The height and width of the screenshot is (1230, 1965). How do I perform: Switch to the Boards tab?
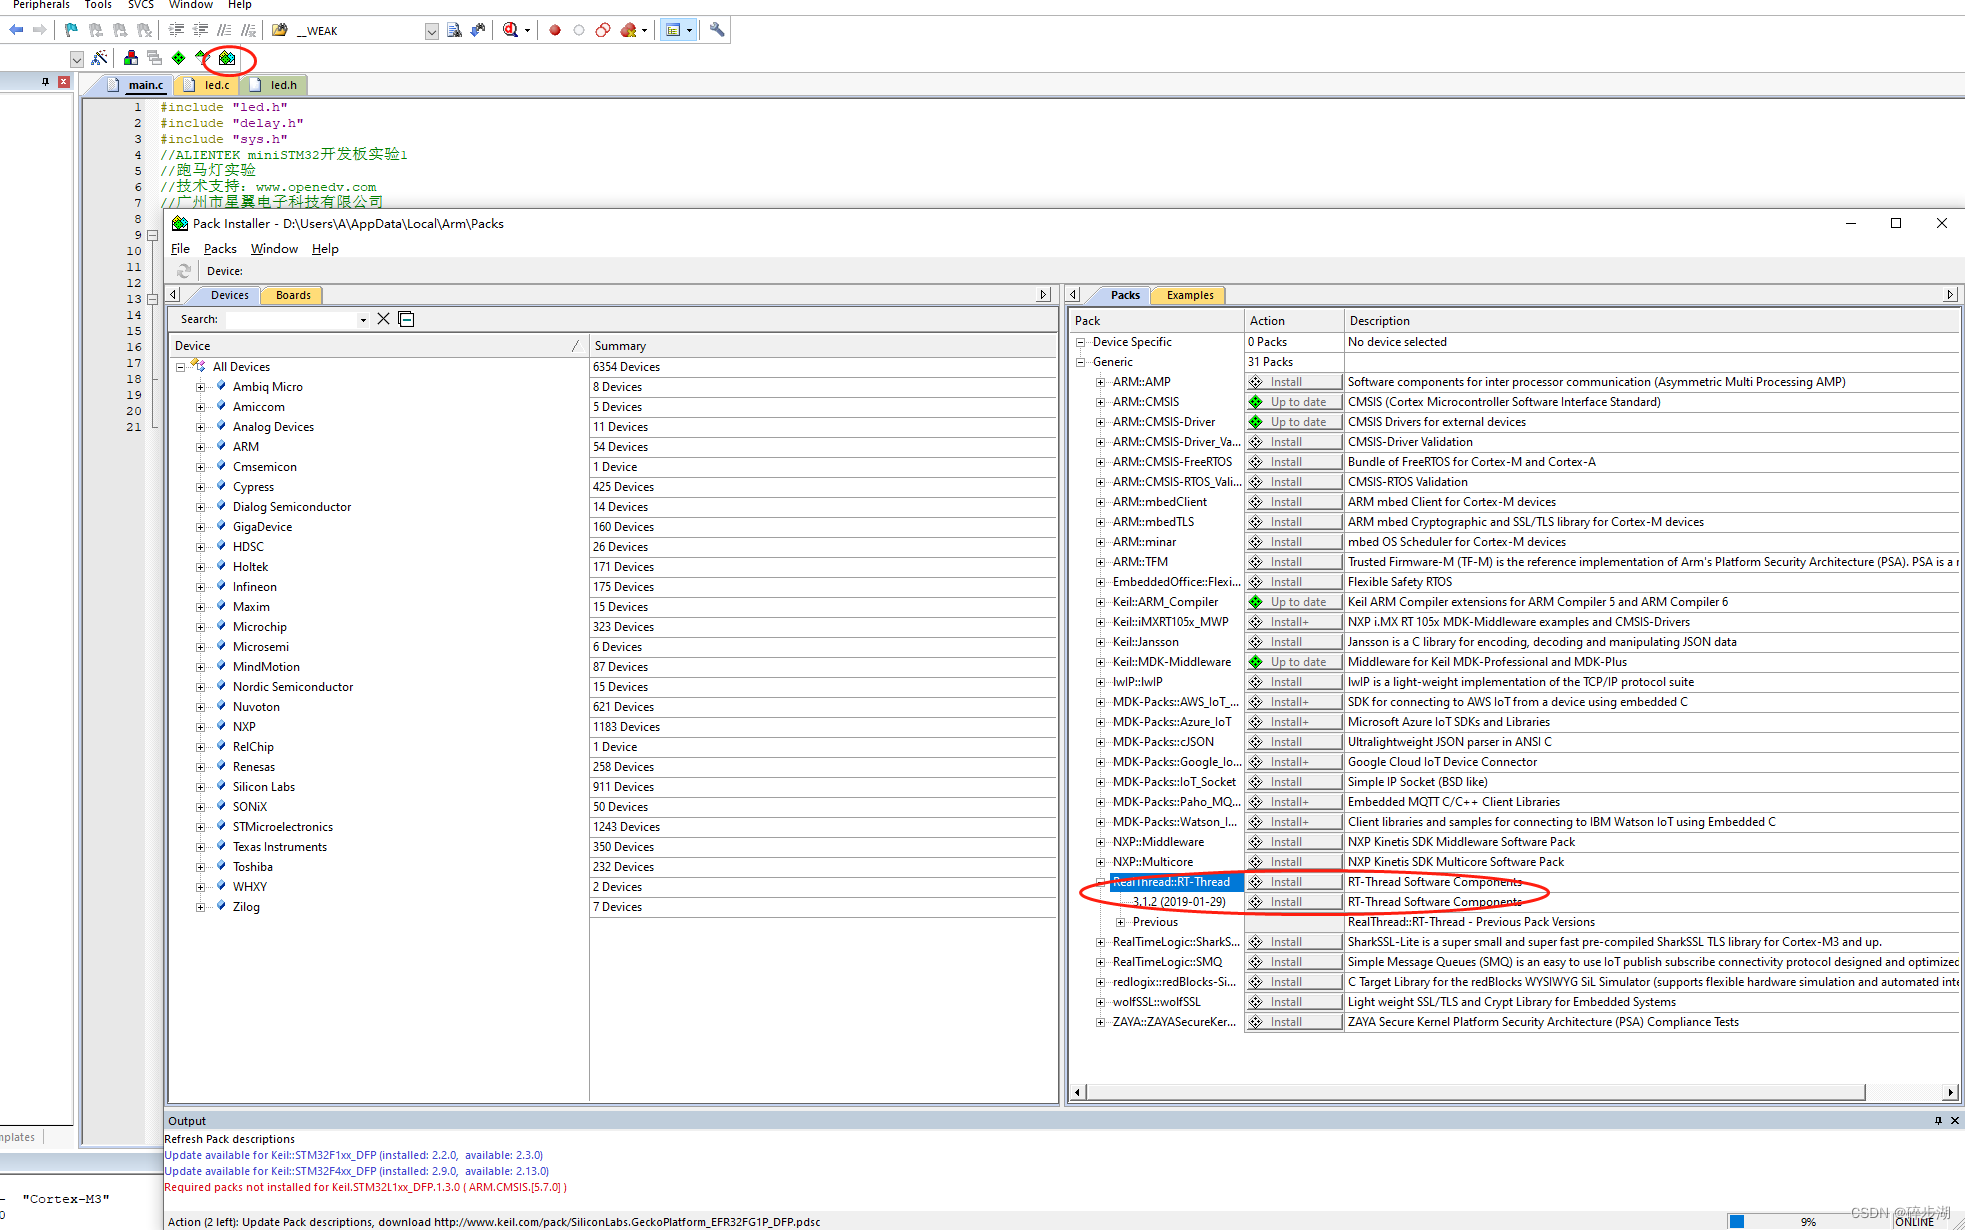coord(293,295)
